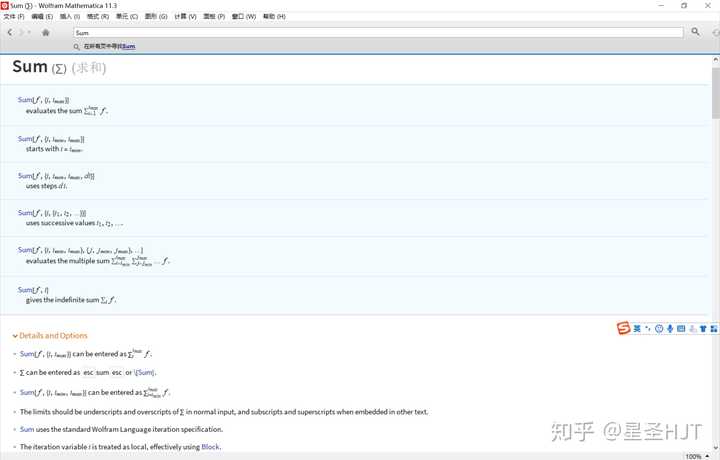Open the Sogou soft keyboard icon
This screenshot has width=720, height=460.
(x=681, y=329)
